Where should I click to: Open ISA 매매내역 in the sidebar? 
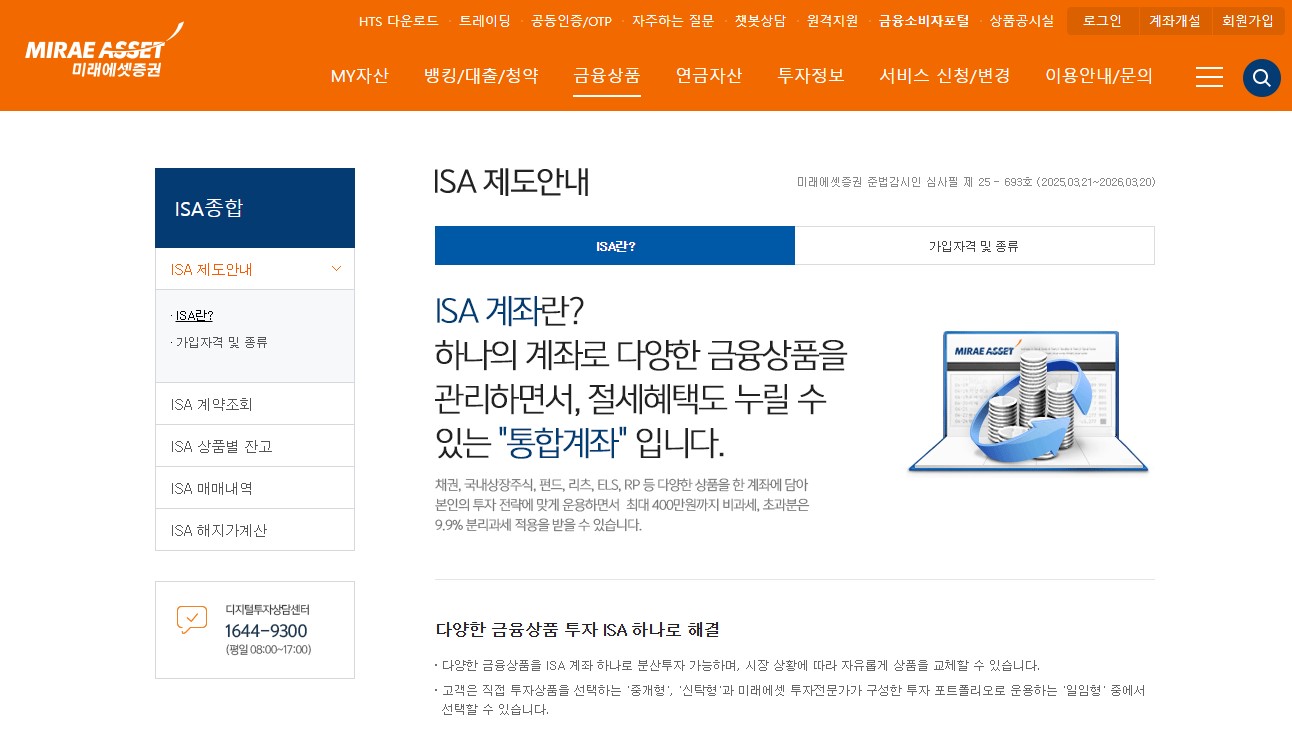click(255, 488)
